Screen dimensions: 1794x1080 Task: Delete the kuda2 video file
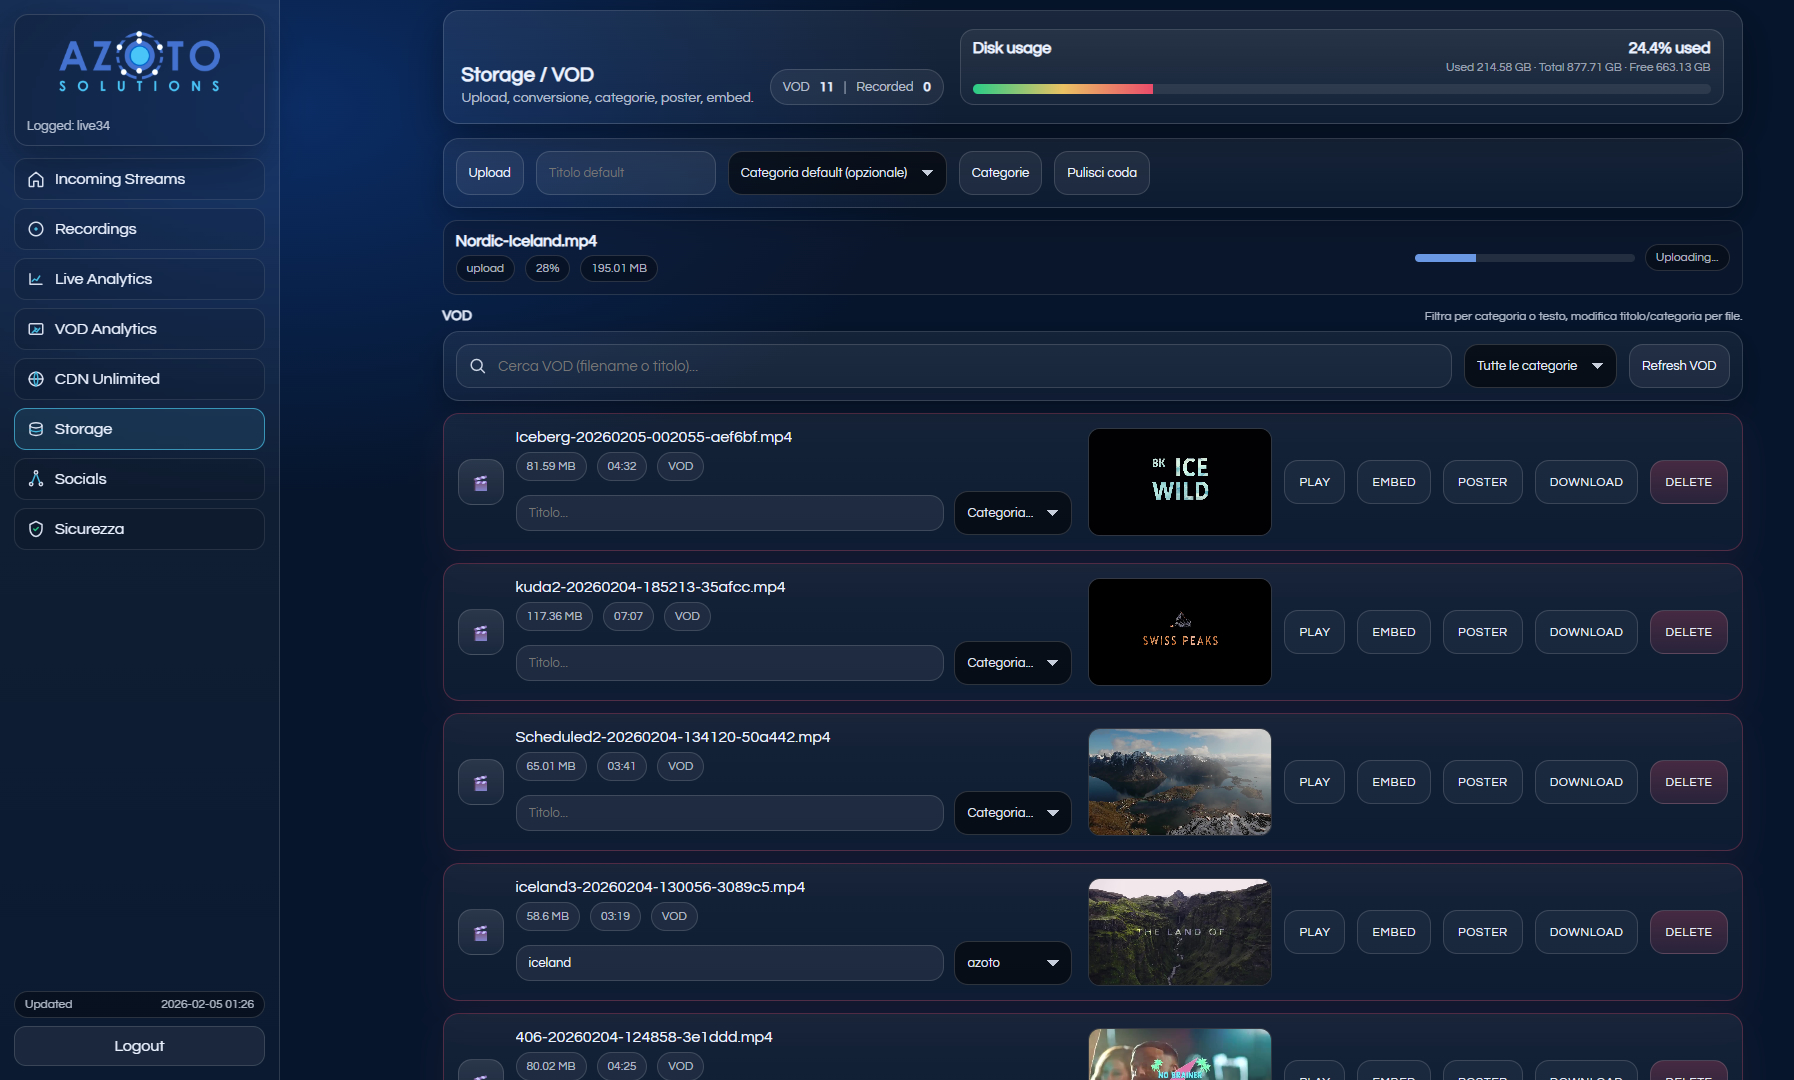coord(1688,632)
